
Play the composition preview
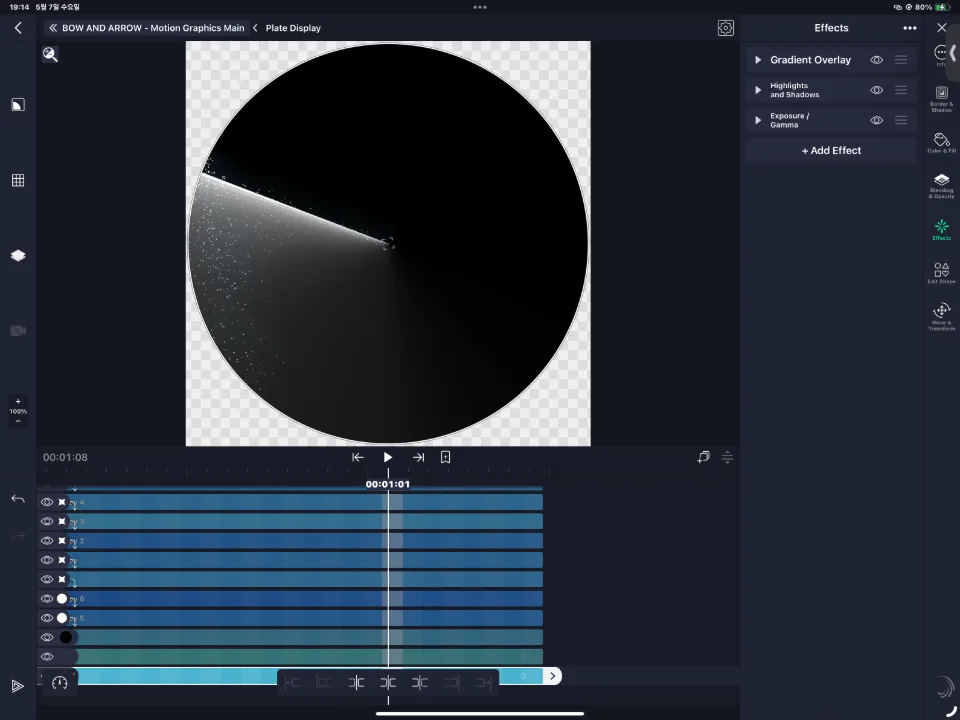tap(388, 457)
